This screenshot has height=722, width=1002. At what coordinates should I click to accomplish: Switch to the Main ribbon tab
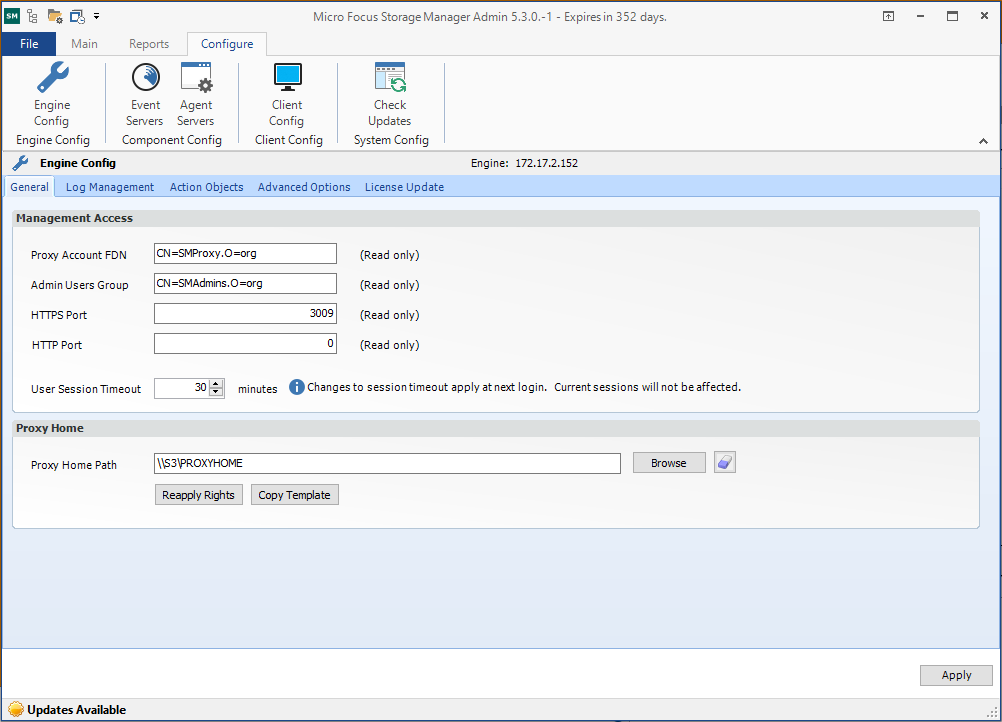point(84,43)
